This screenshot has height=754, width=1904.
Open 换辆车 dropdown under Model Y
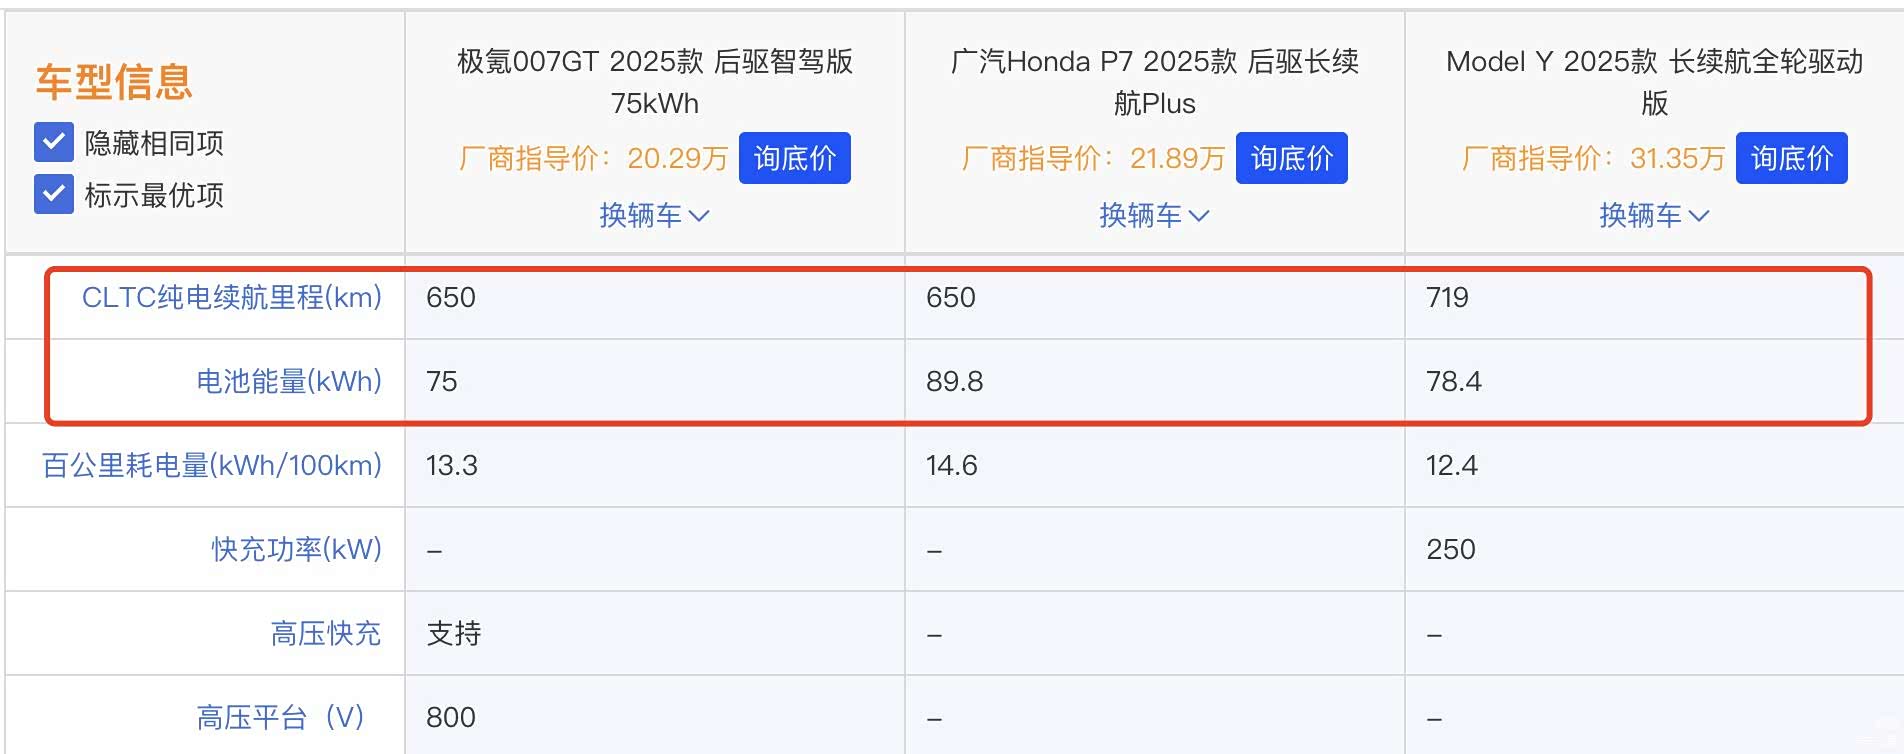[x=1654, y=215]
